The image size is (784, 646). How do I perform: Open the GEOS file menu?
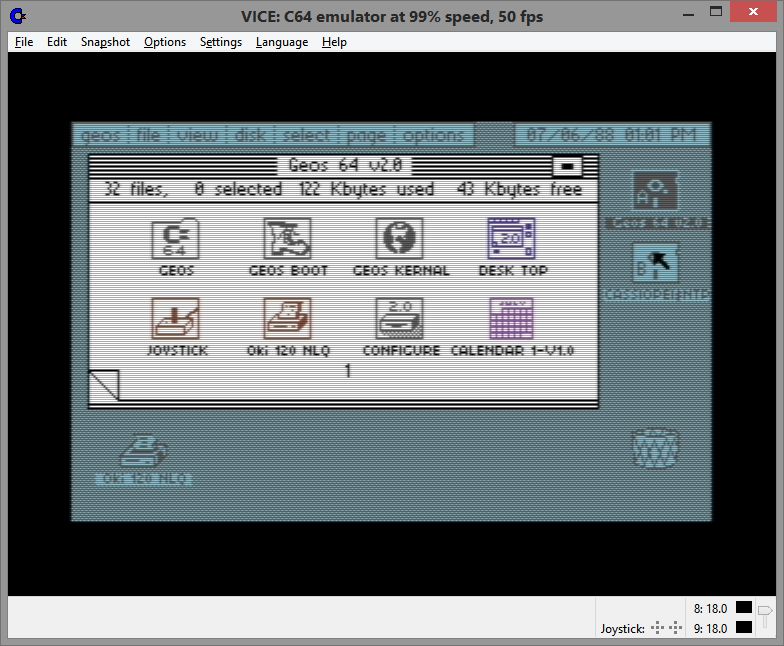148,135
